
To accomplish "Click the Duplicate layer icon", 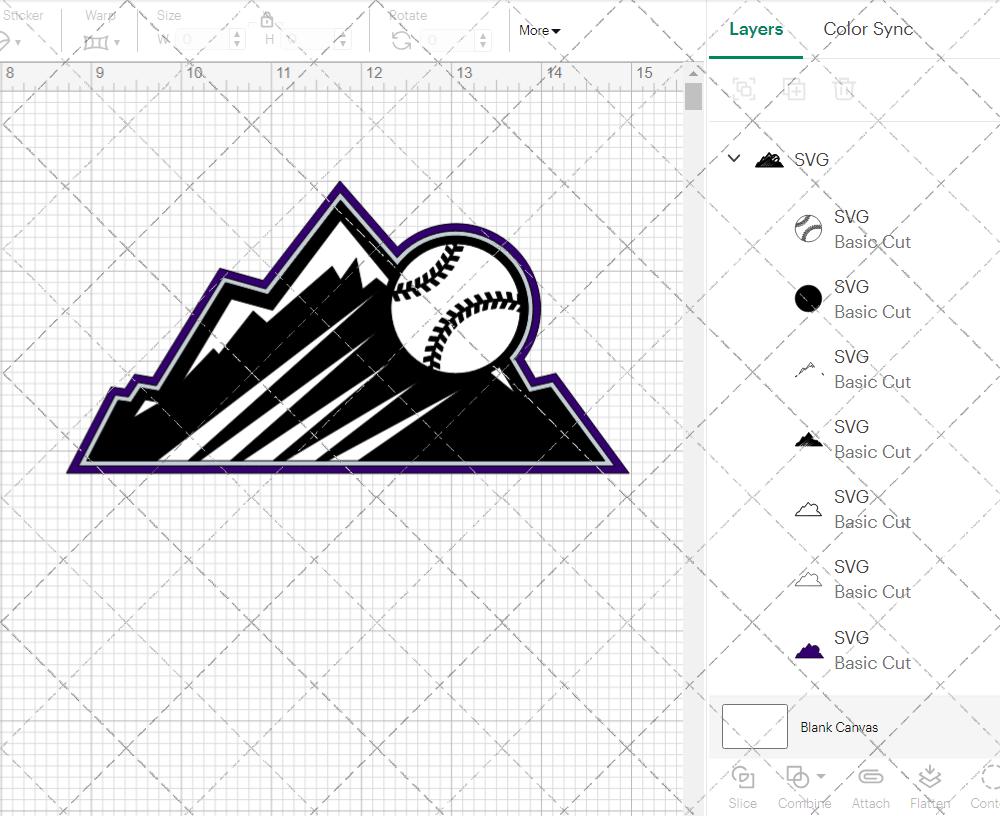I will tap(794, 89).
